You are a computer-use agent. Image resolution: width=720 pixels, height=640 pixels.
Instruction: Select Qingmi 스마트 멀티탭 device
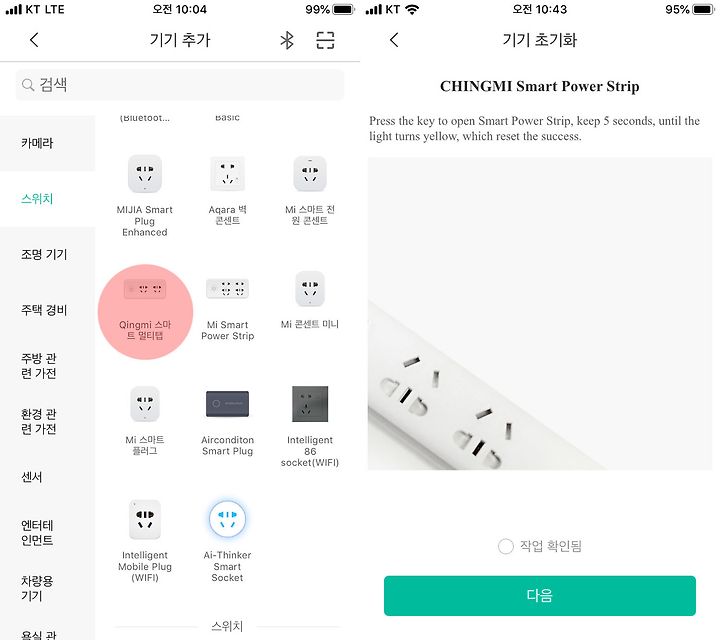145,312
